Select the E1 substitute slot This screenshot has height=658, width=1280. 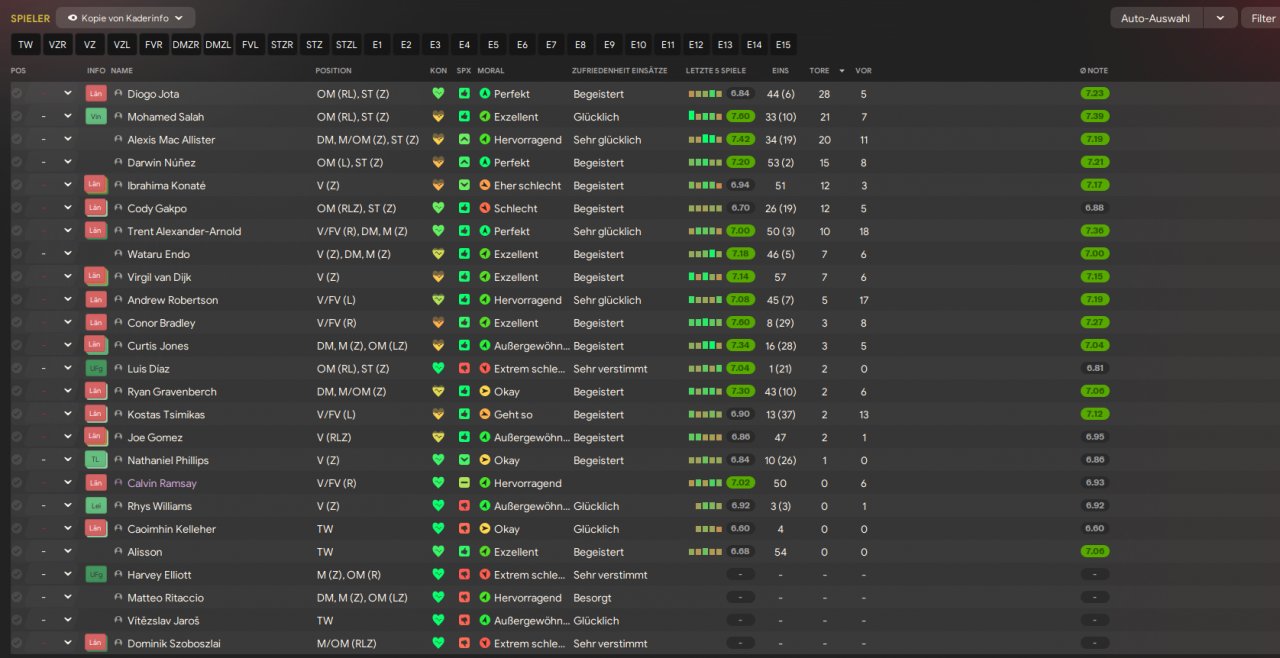click(x=377, y=45)
